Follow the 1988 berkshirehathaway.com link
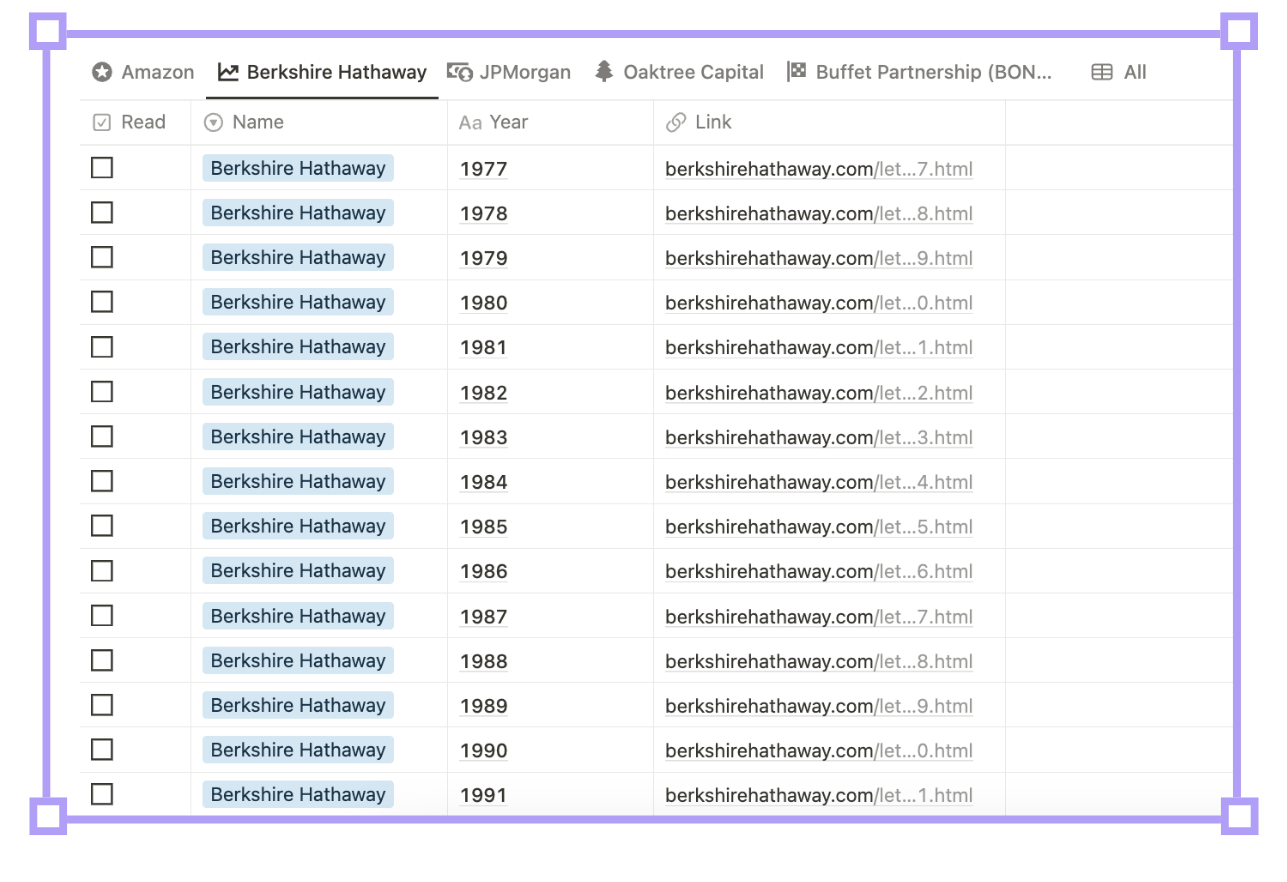Screen dimensions: 1287x882 click(819, 661)
